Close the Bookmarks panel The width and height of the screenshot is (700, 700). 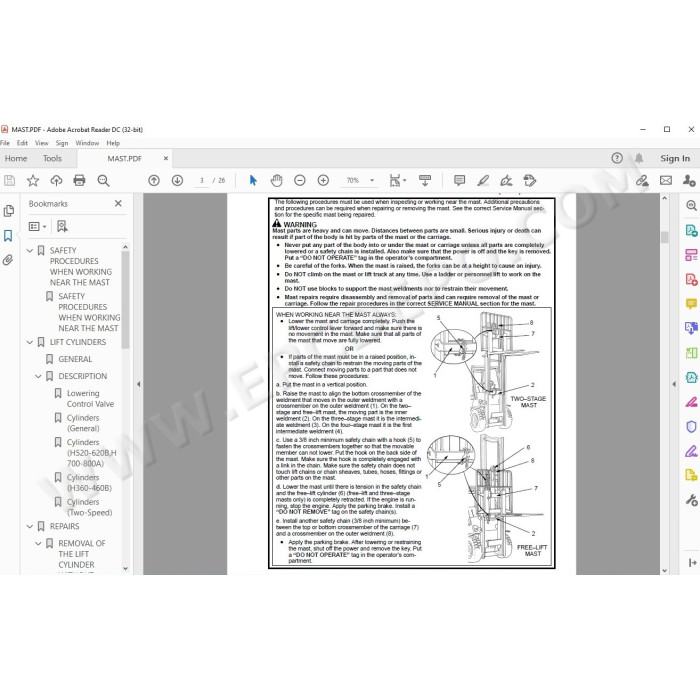click(118, 203)
